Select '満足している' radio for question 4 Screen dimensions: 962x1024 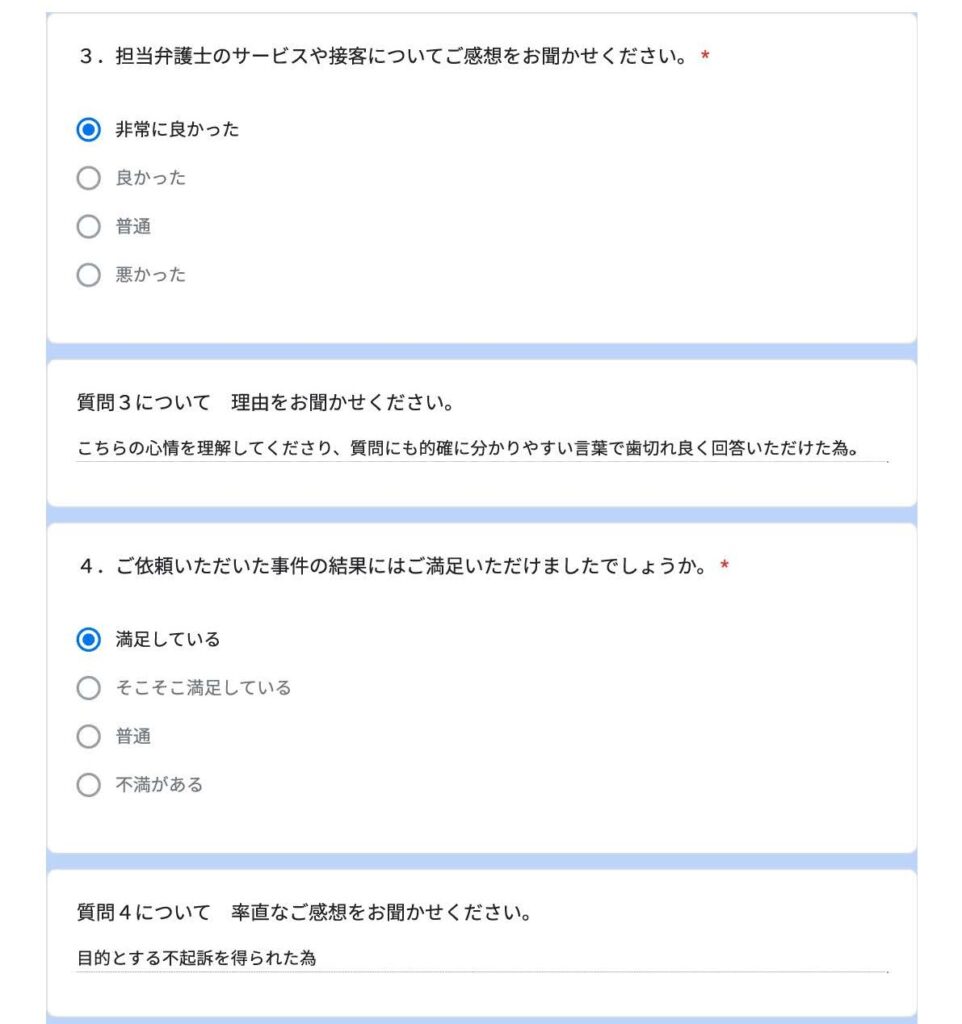coord(89,639)
